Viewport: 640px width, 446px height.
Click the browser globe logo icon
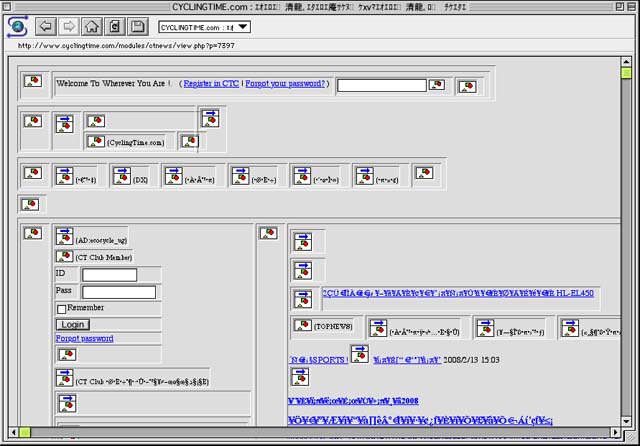click(18, 27)
